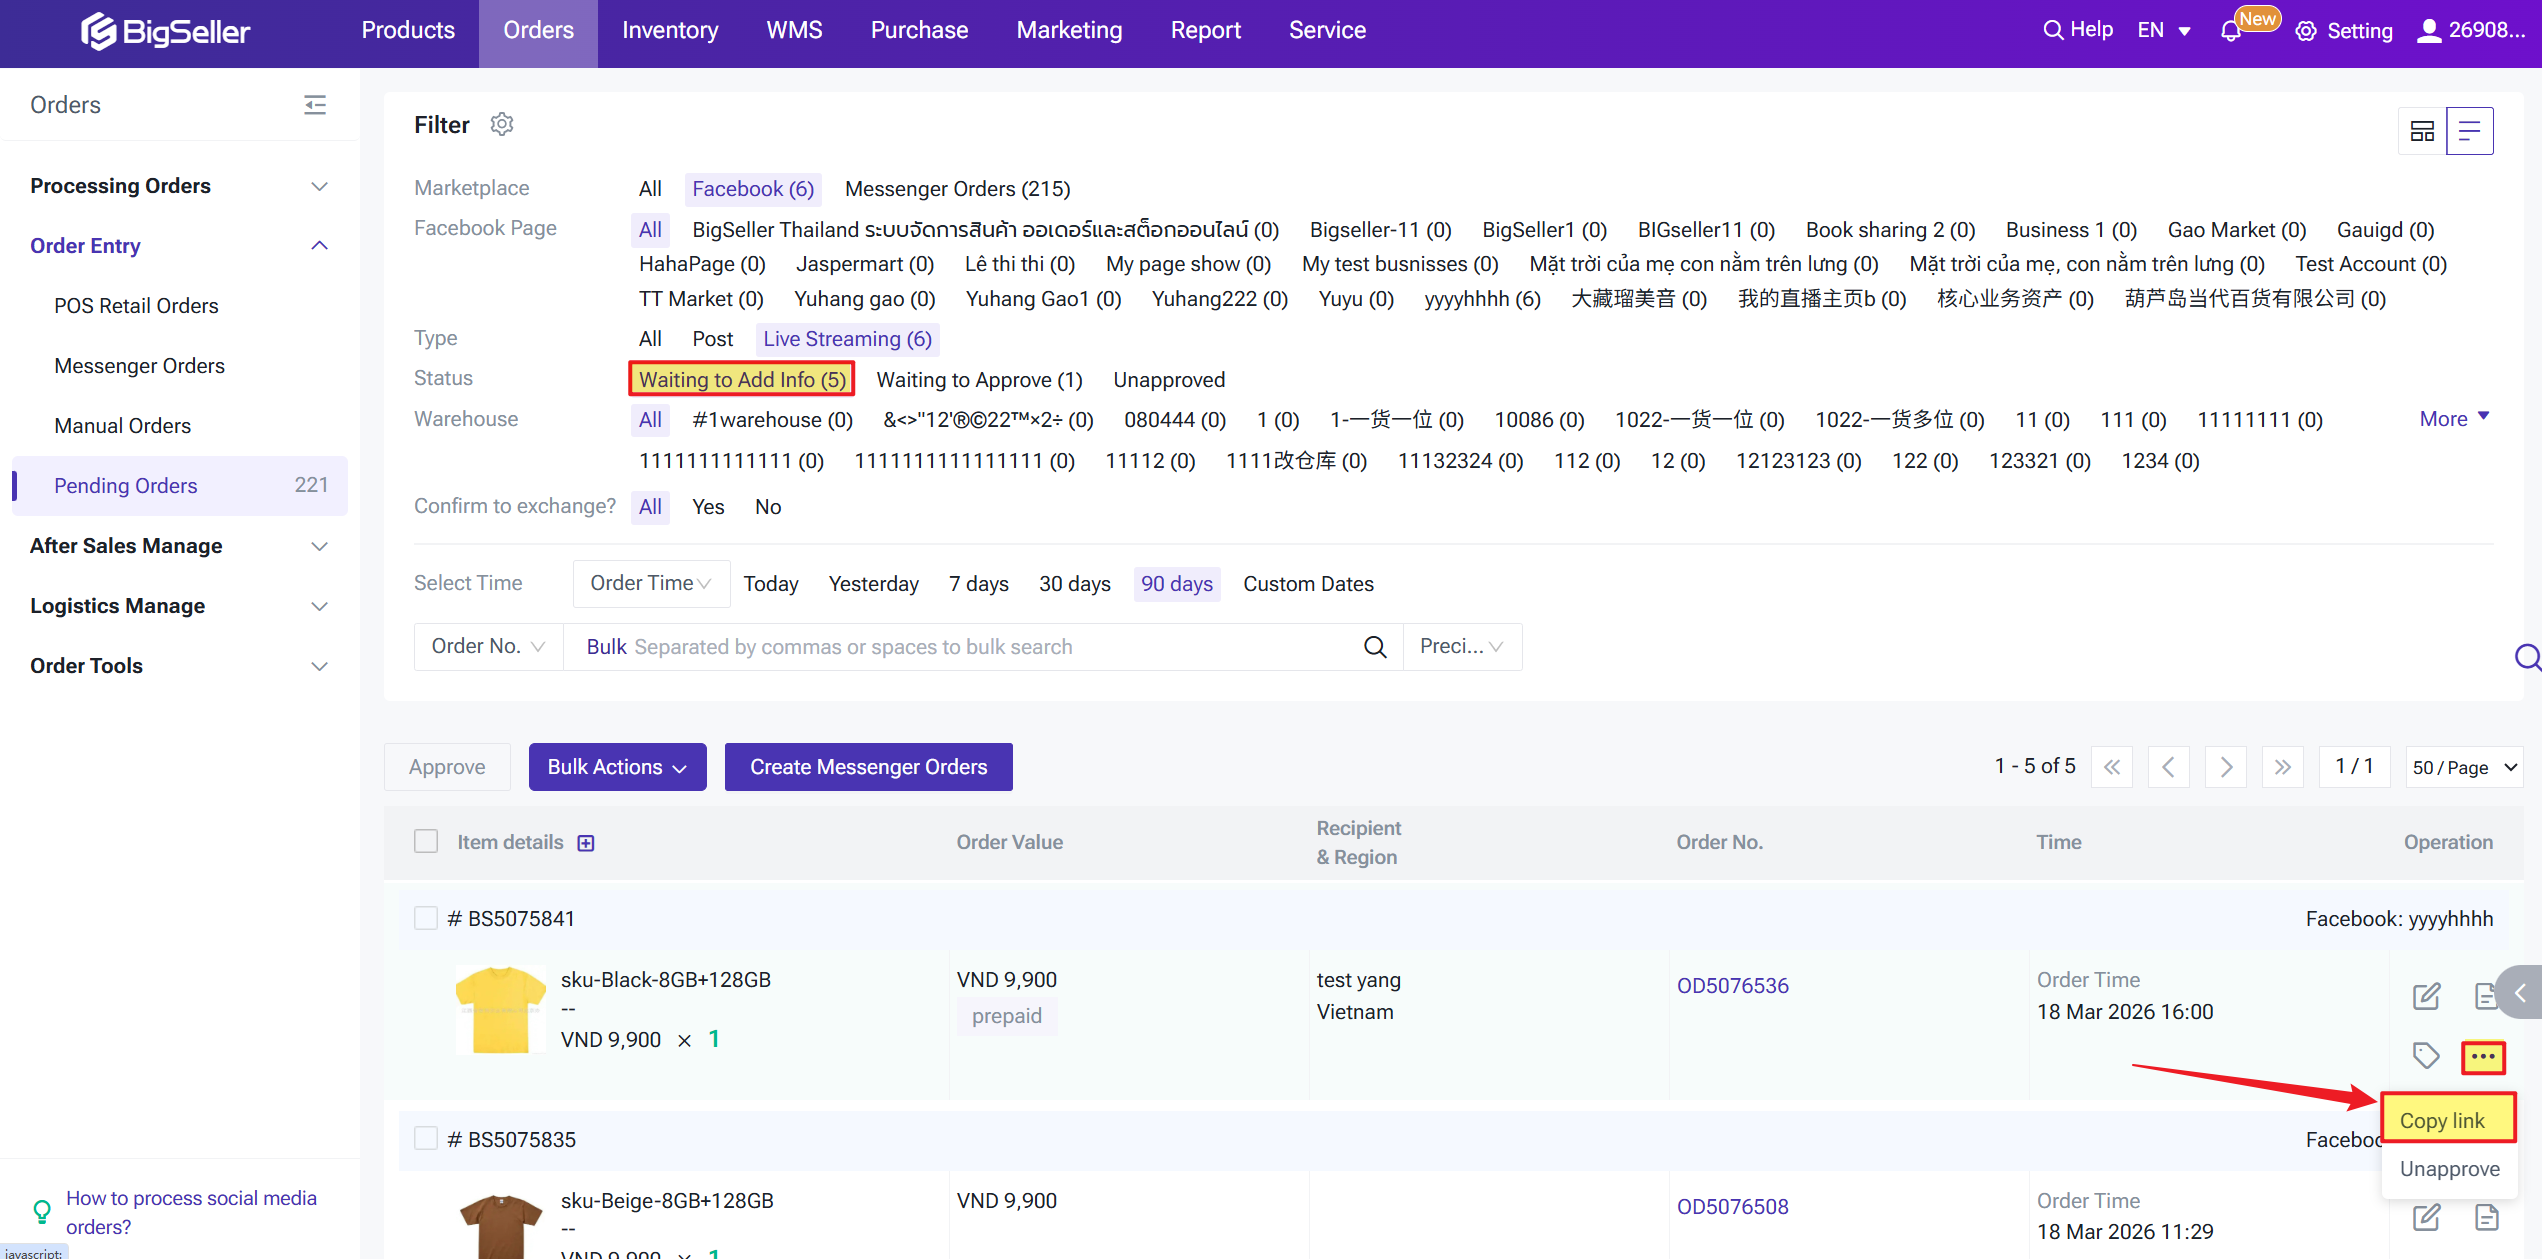The image size is (2542, 1259).
Task: Open order link OD5076536
Action: (x=1732, y=986)
